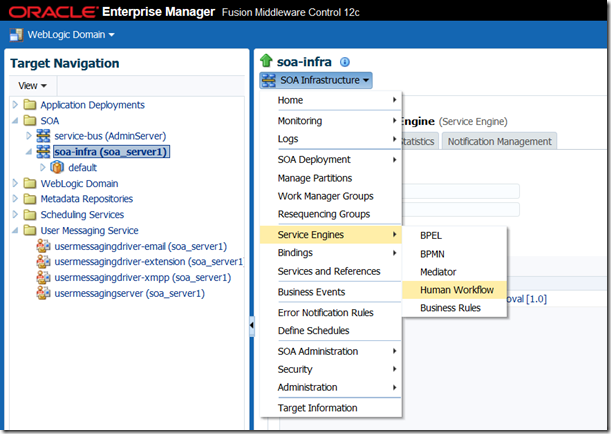
Task: Click the soa-infra info icon
Action: [346, 62]
